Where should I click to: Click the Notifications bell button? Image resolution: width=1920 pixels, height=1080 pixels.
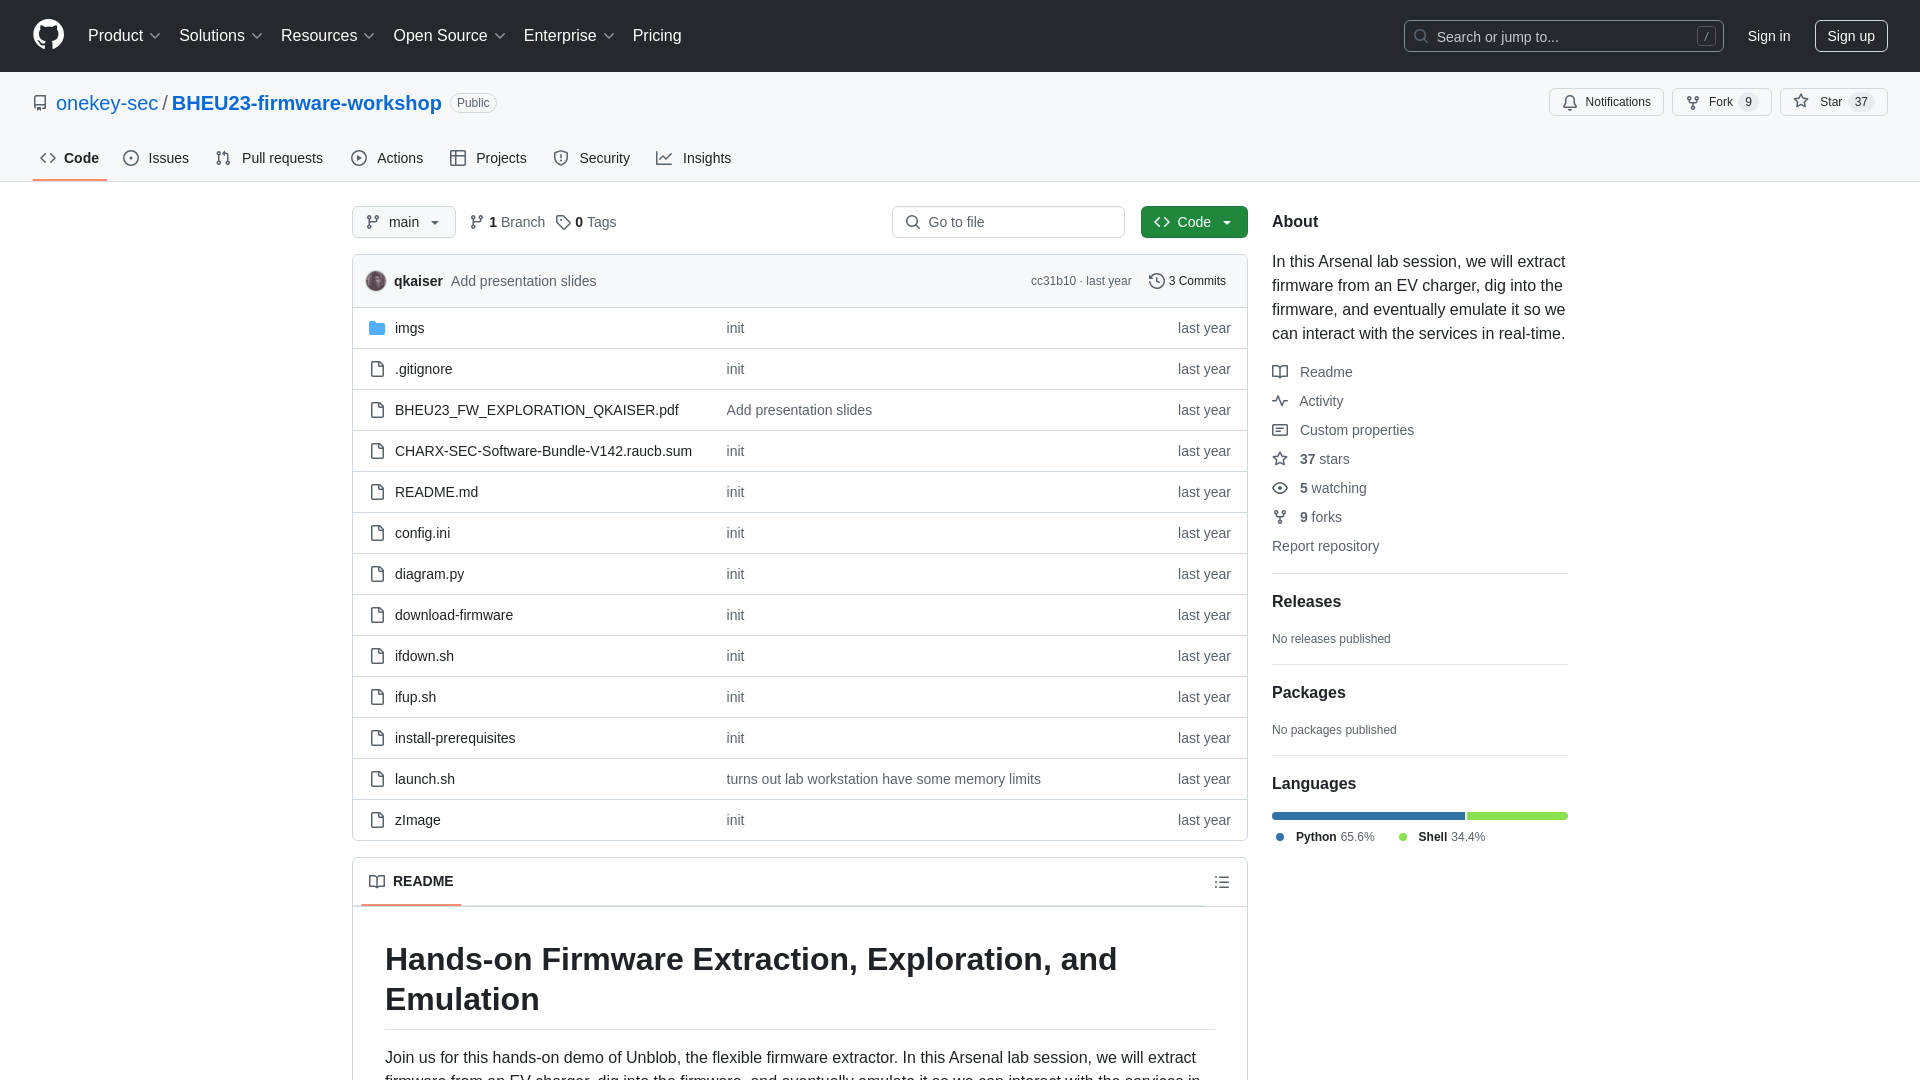point(1606,102)
